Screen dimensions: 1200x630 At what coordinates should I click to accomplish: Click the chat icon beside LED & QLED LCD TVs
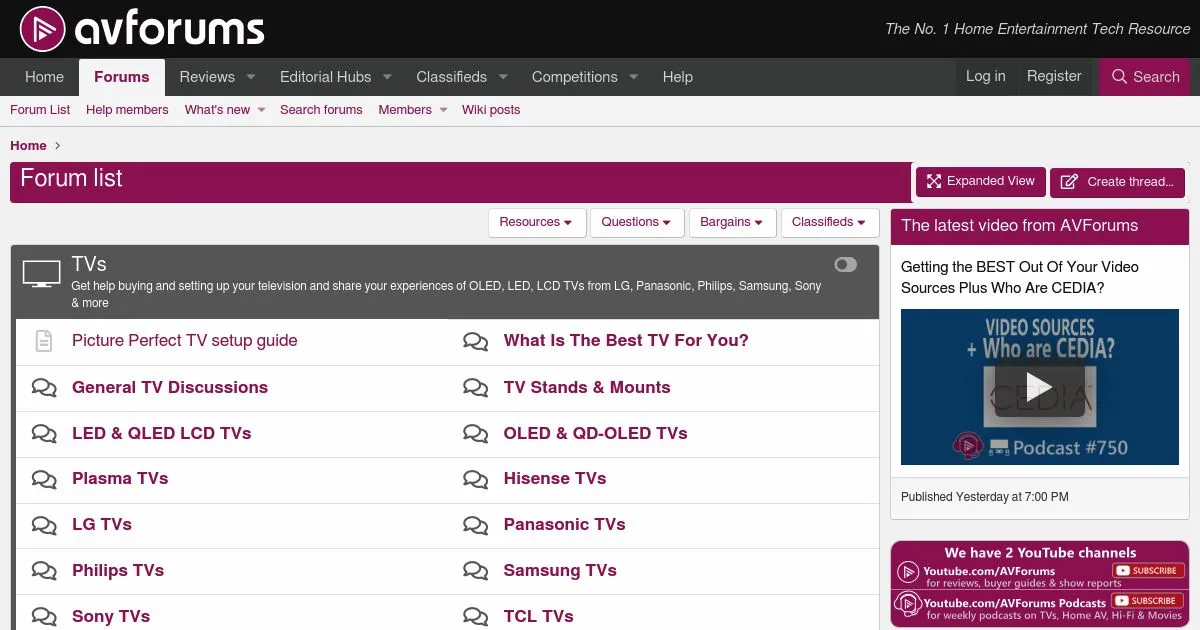(44, 434)
